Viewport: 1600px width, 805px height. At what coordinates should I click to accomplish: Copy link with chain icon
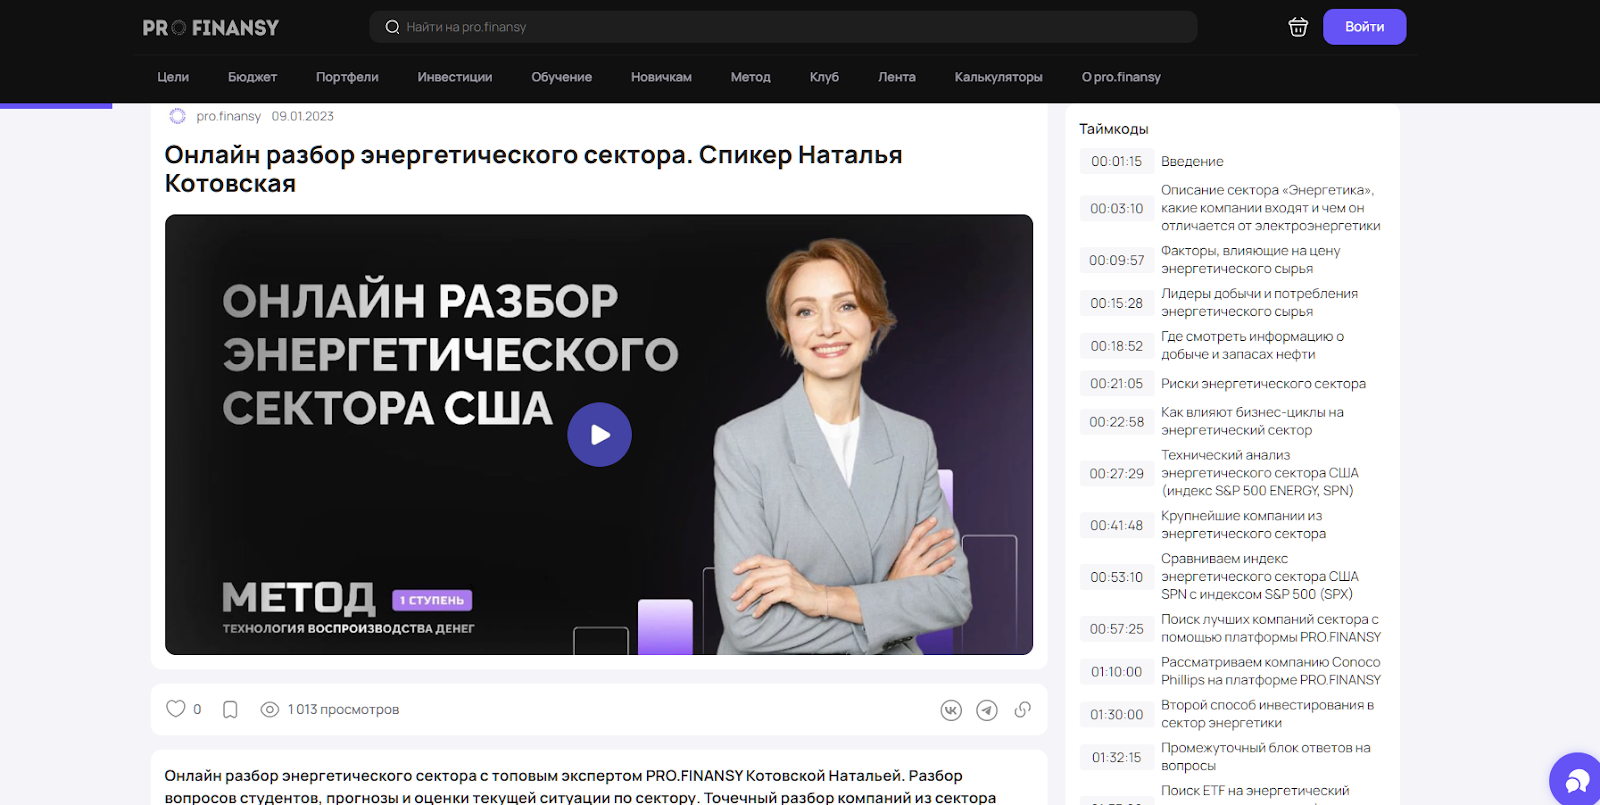(1022, 710)
